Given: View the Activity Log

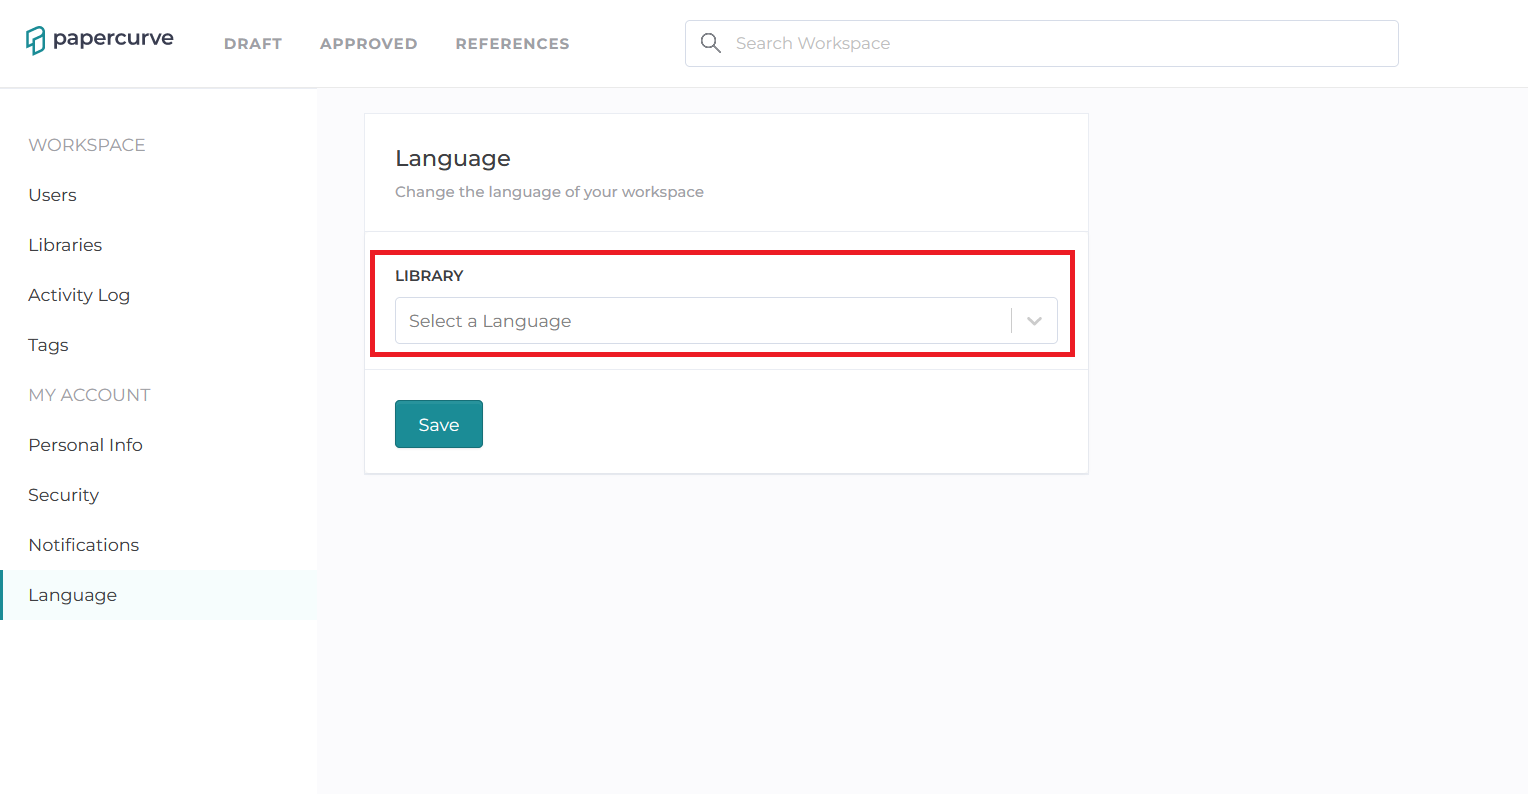Looking at the screenshot, I should pyautogui.click(x=79, y=294).
